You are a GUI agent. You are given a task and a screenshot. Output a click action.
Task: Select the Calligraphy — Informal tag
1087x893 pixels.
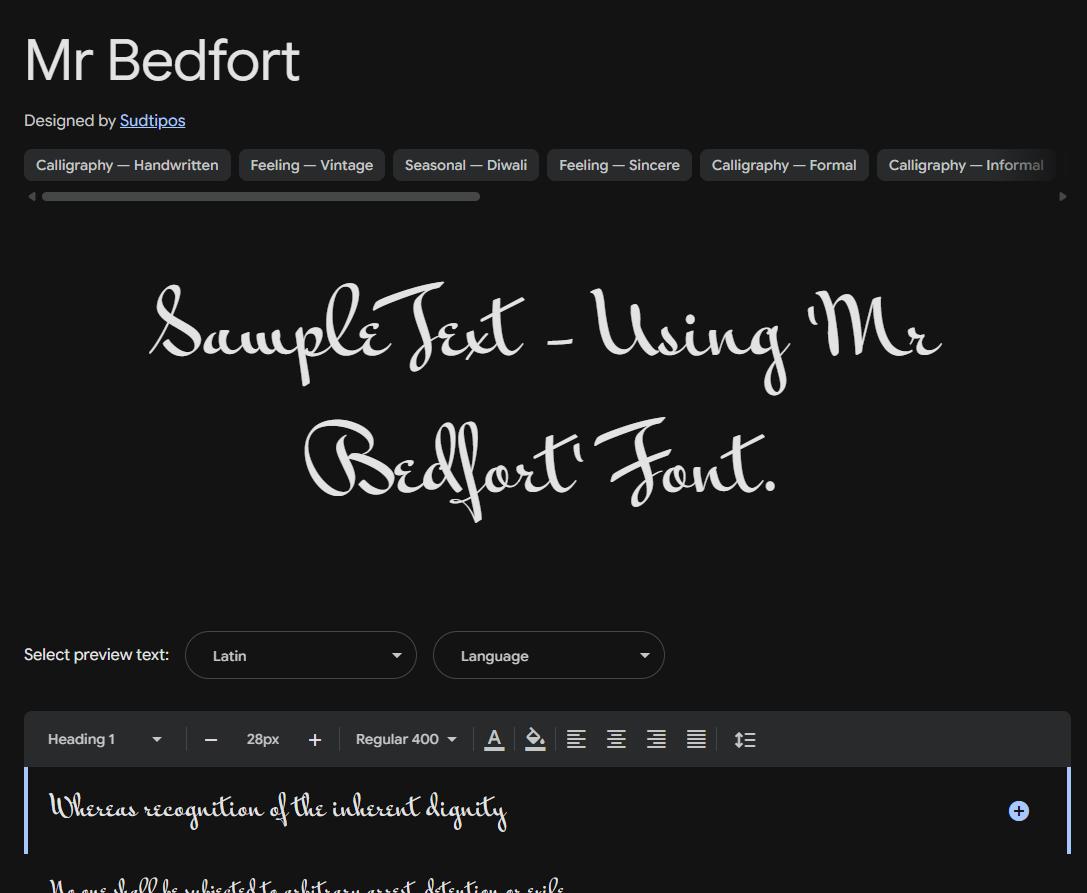tap(966, 165)
